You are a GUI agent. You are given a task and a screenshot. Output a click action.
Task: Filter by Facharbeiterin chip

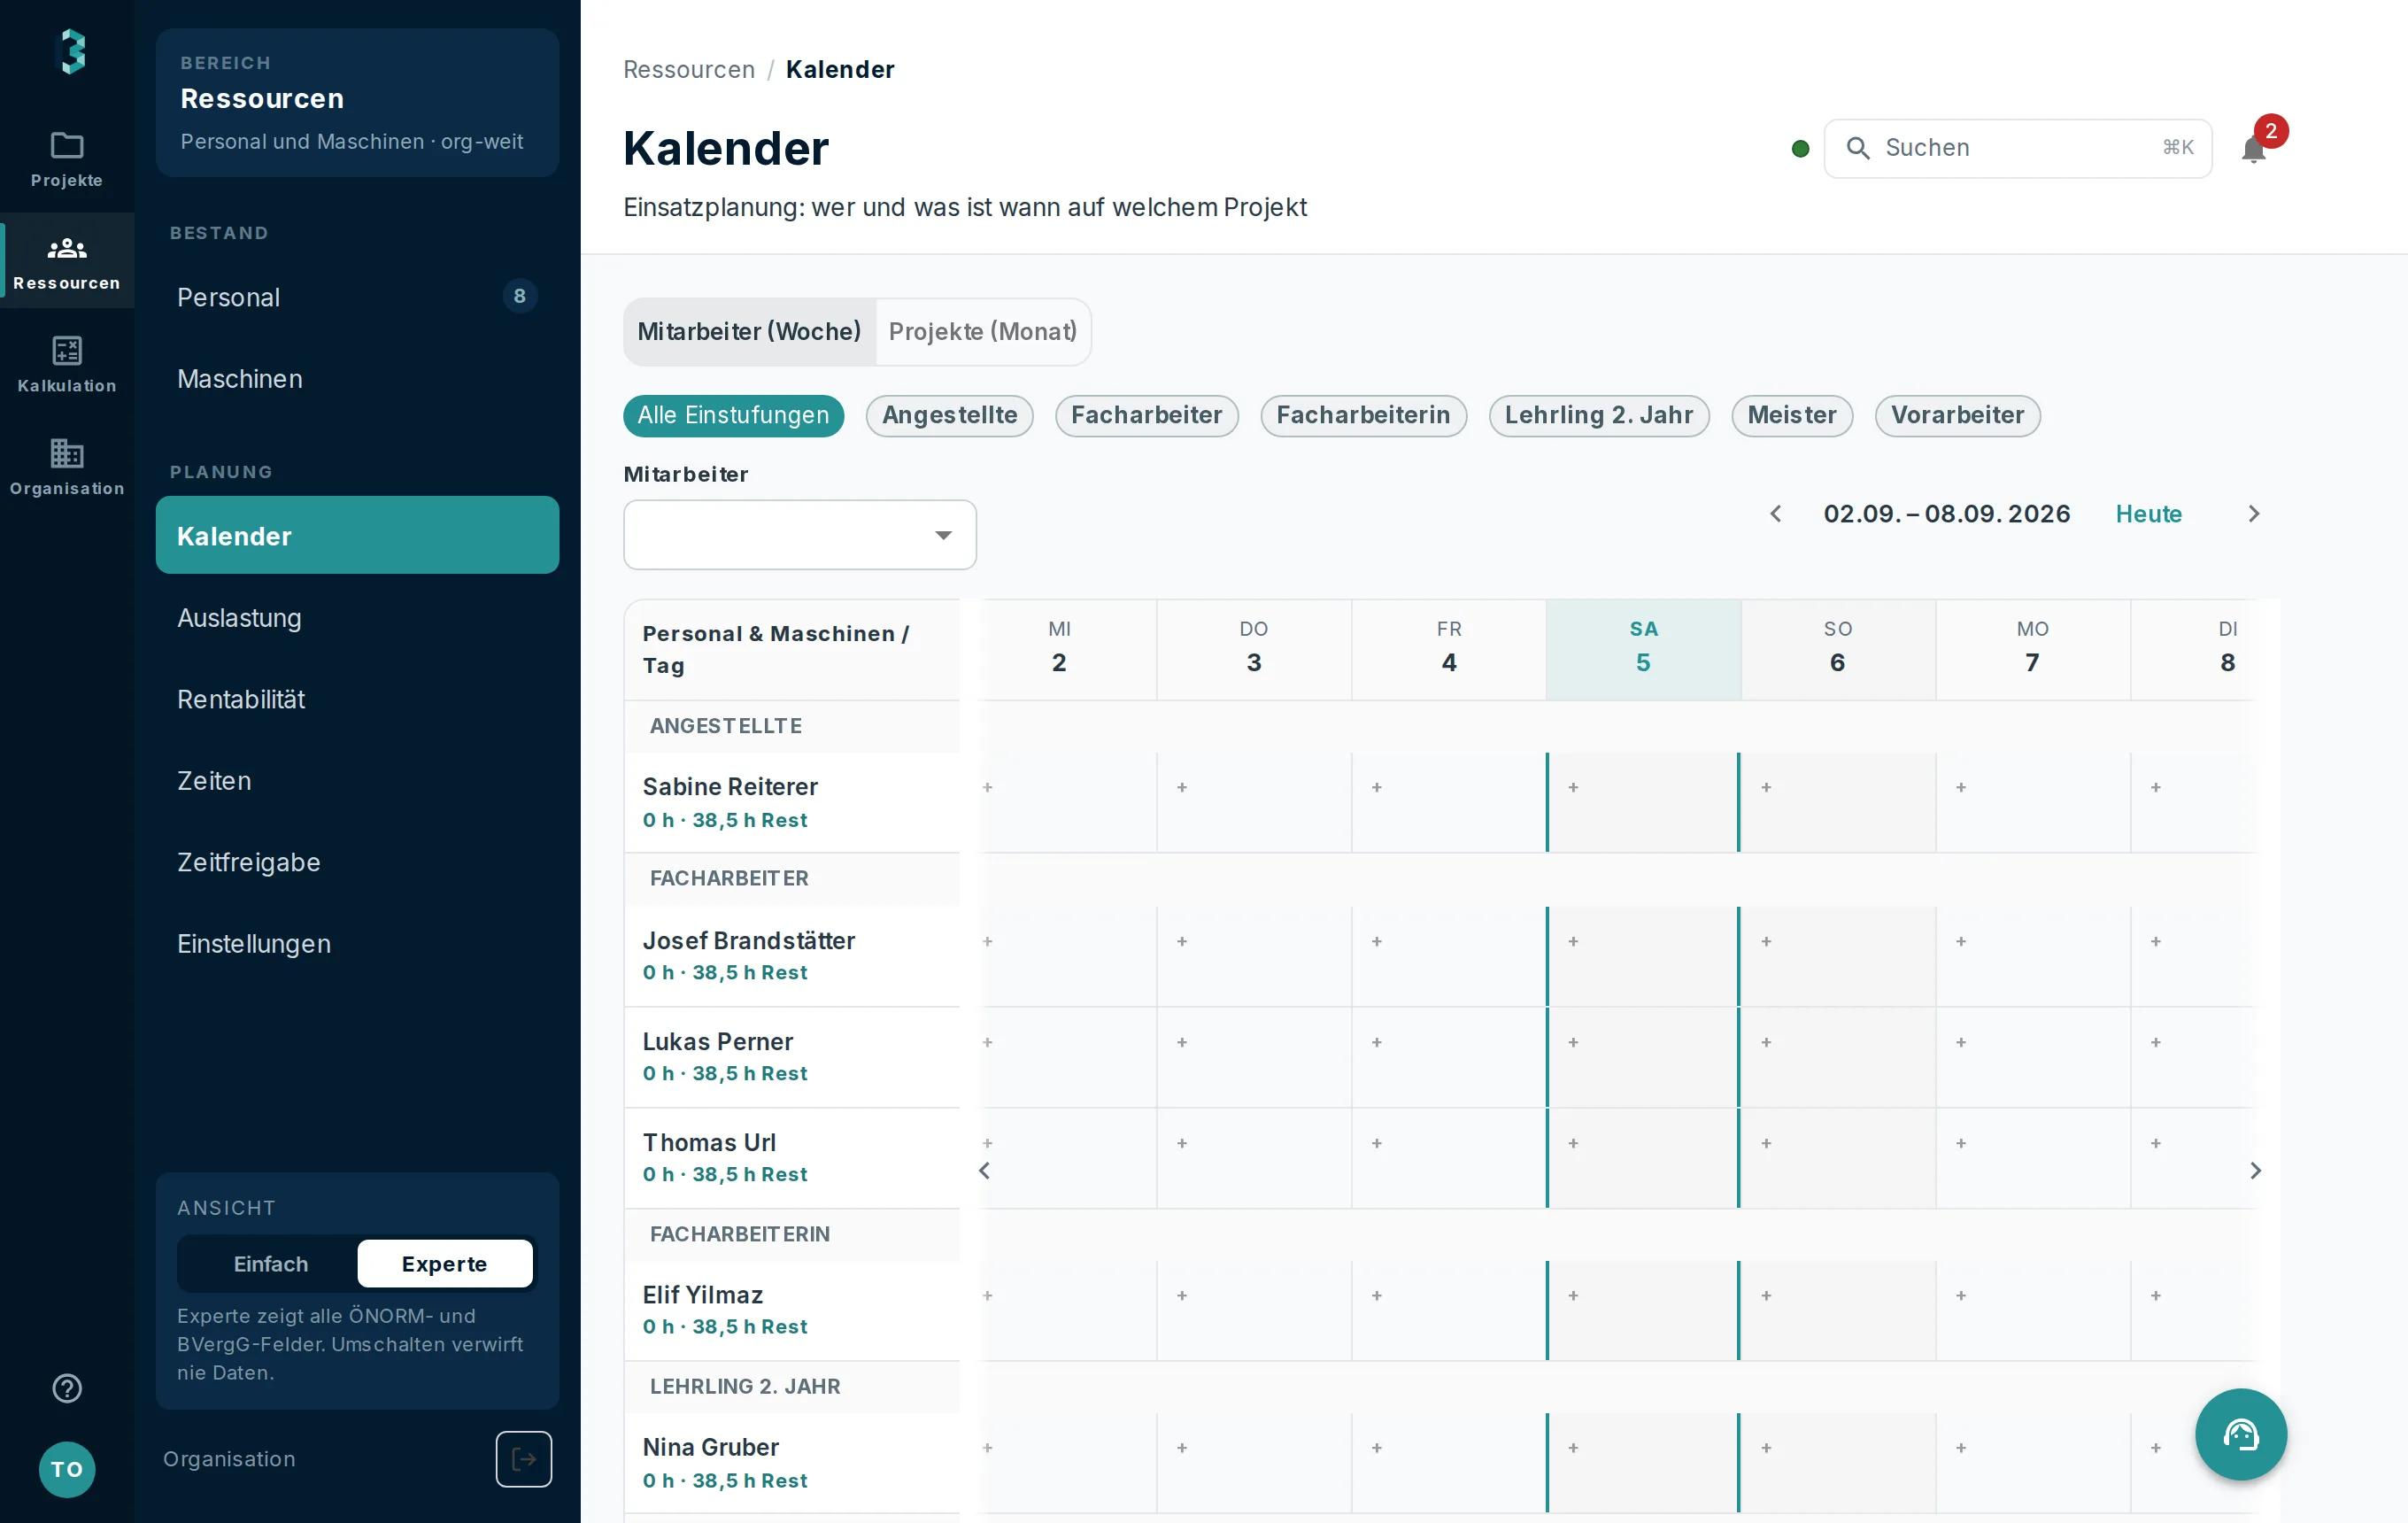pos(1363,416)
